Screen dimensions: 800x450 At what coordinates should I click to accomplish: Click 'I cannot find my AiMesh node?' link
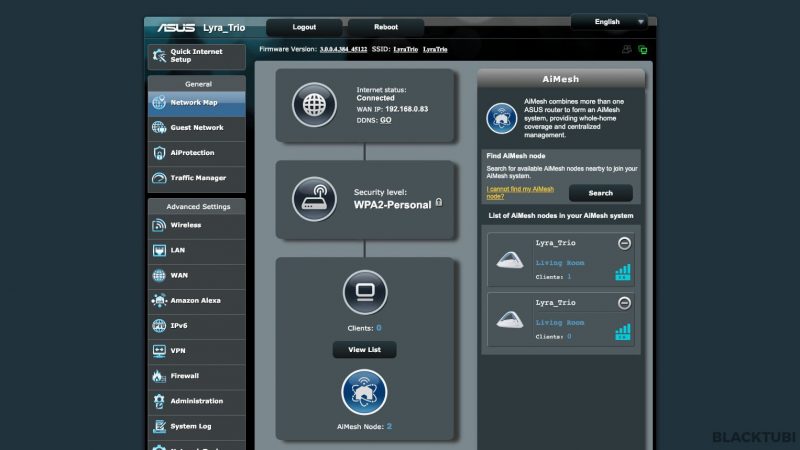[x=520, y=193]
